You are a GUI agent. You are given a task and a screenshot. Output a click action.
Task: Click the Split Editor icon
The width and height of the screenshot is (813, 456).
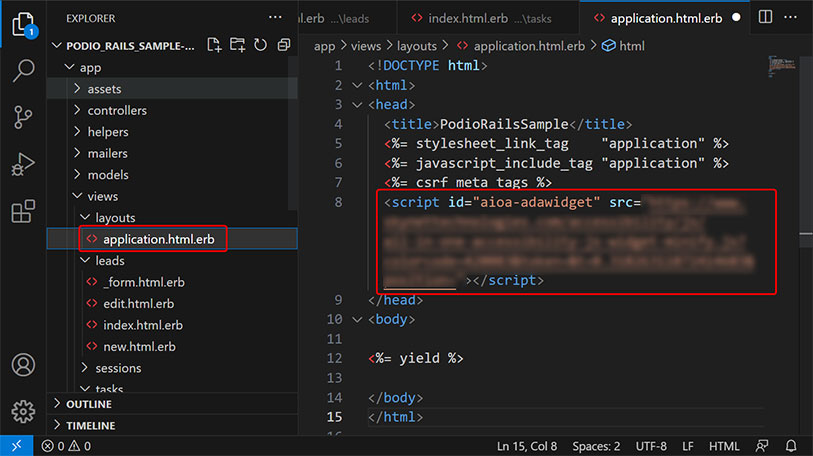pos(765,17)
